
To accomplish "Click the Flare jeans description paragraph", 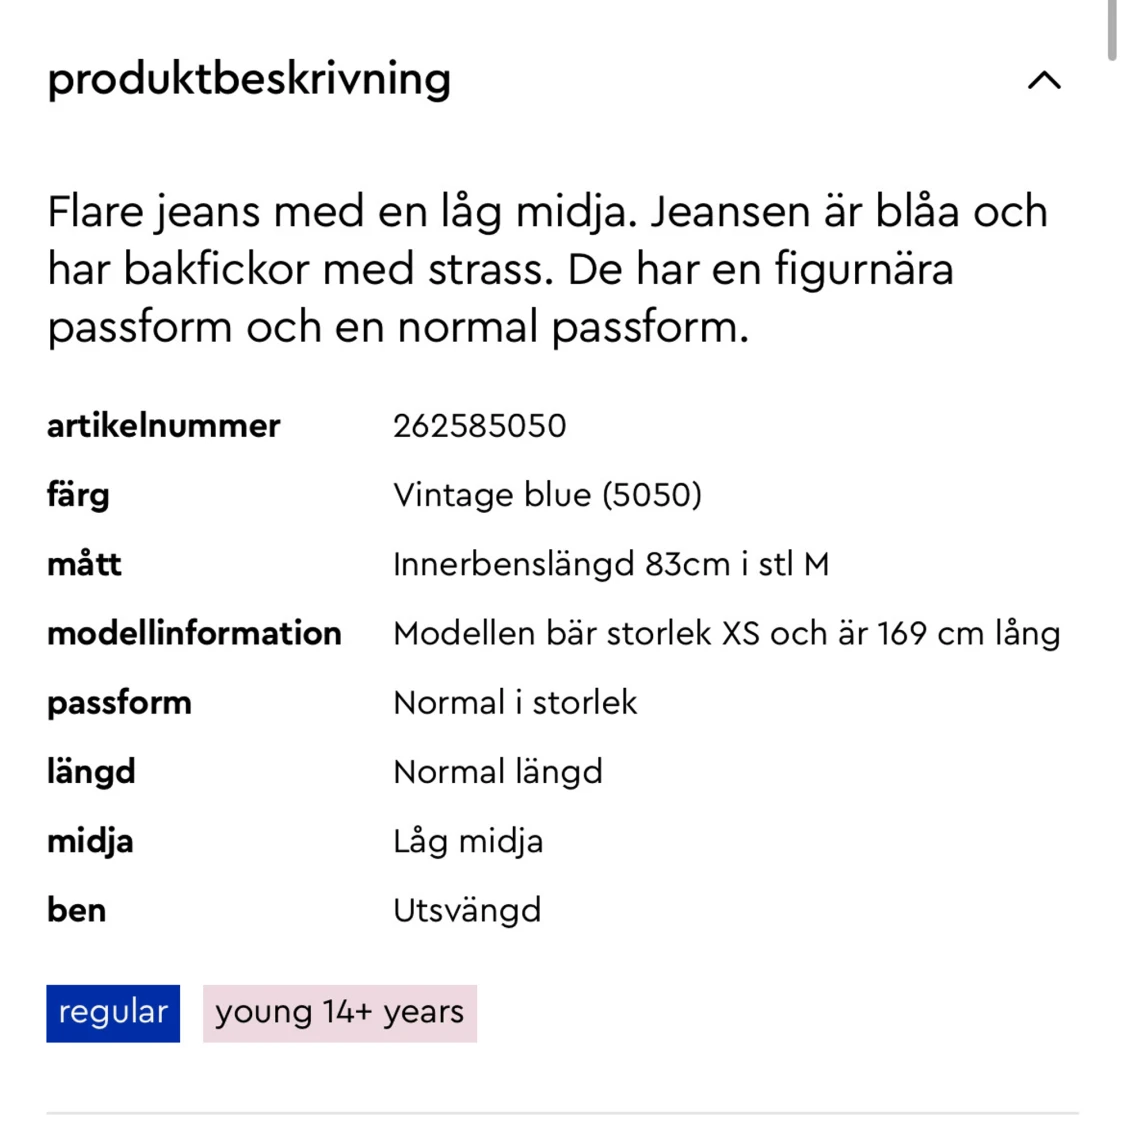I will point(548,270).
